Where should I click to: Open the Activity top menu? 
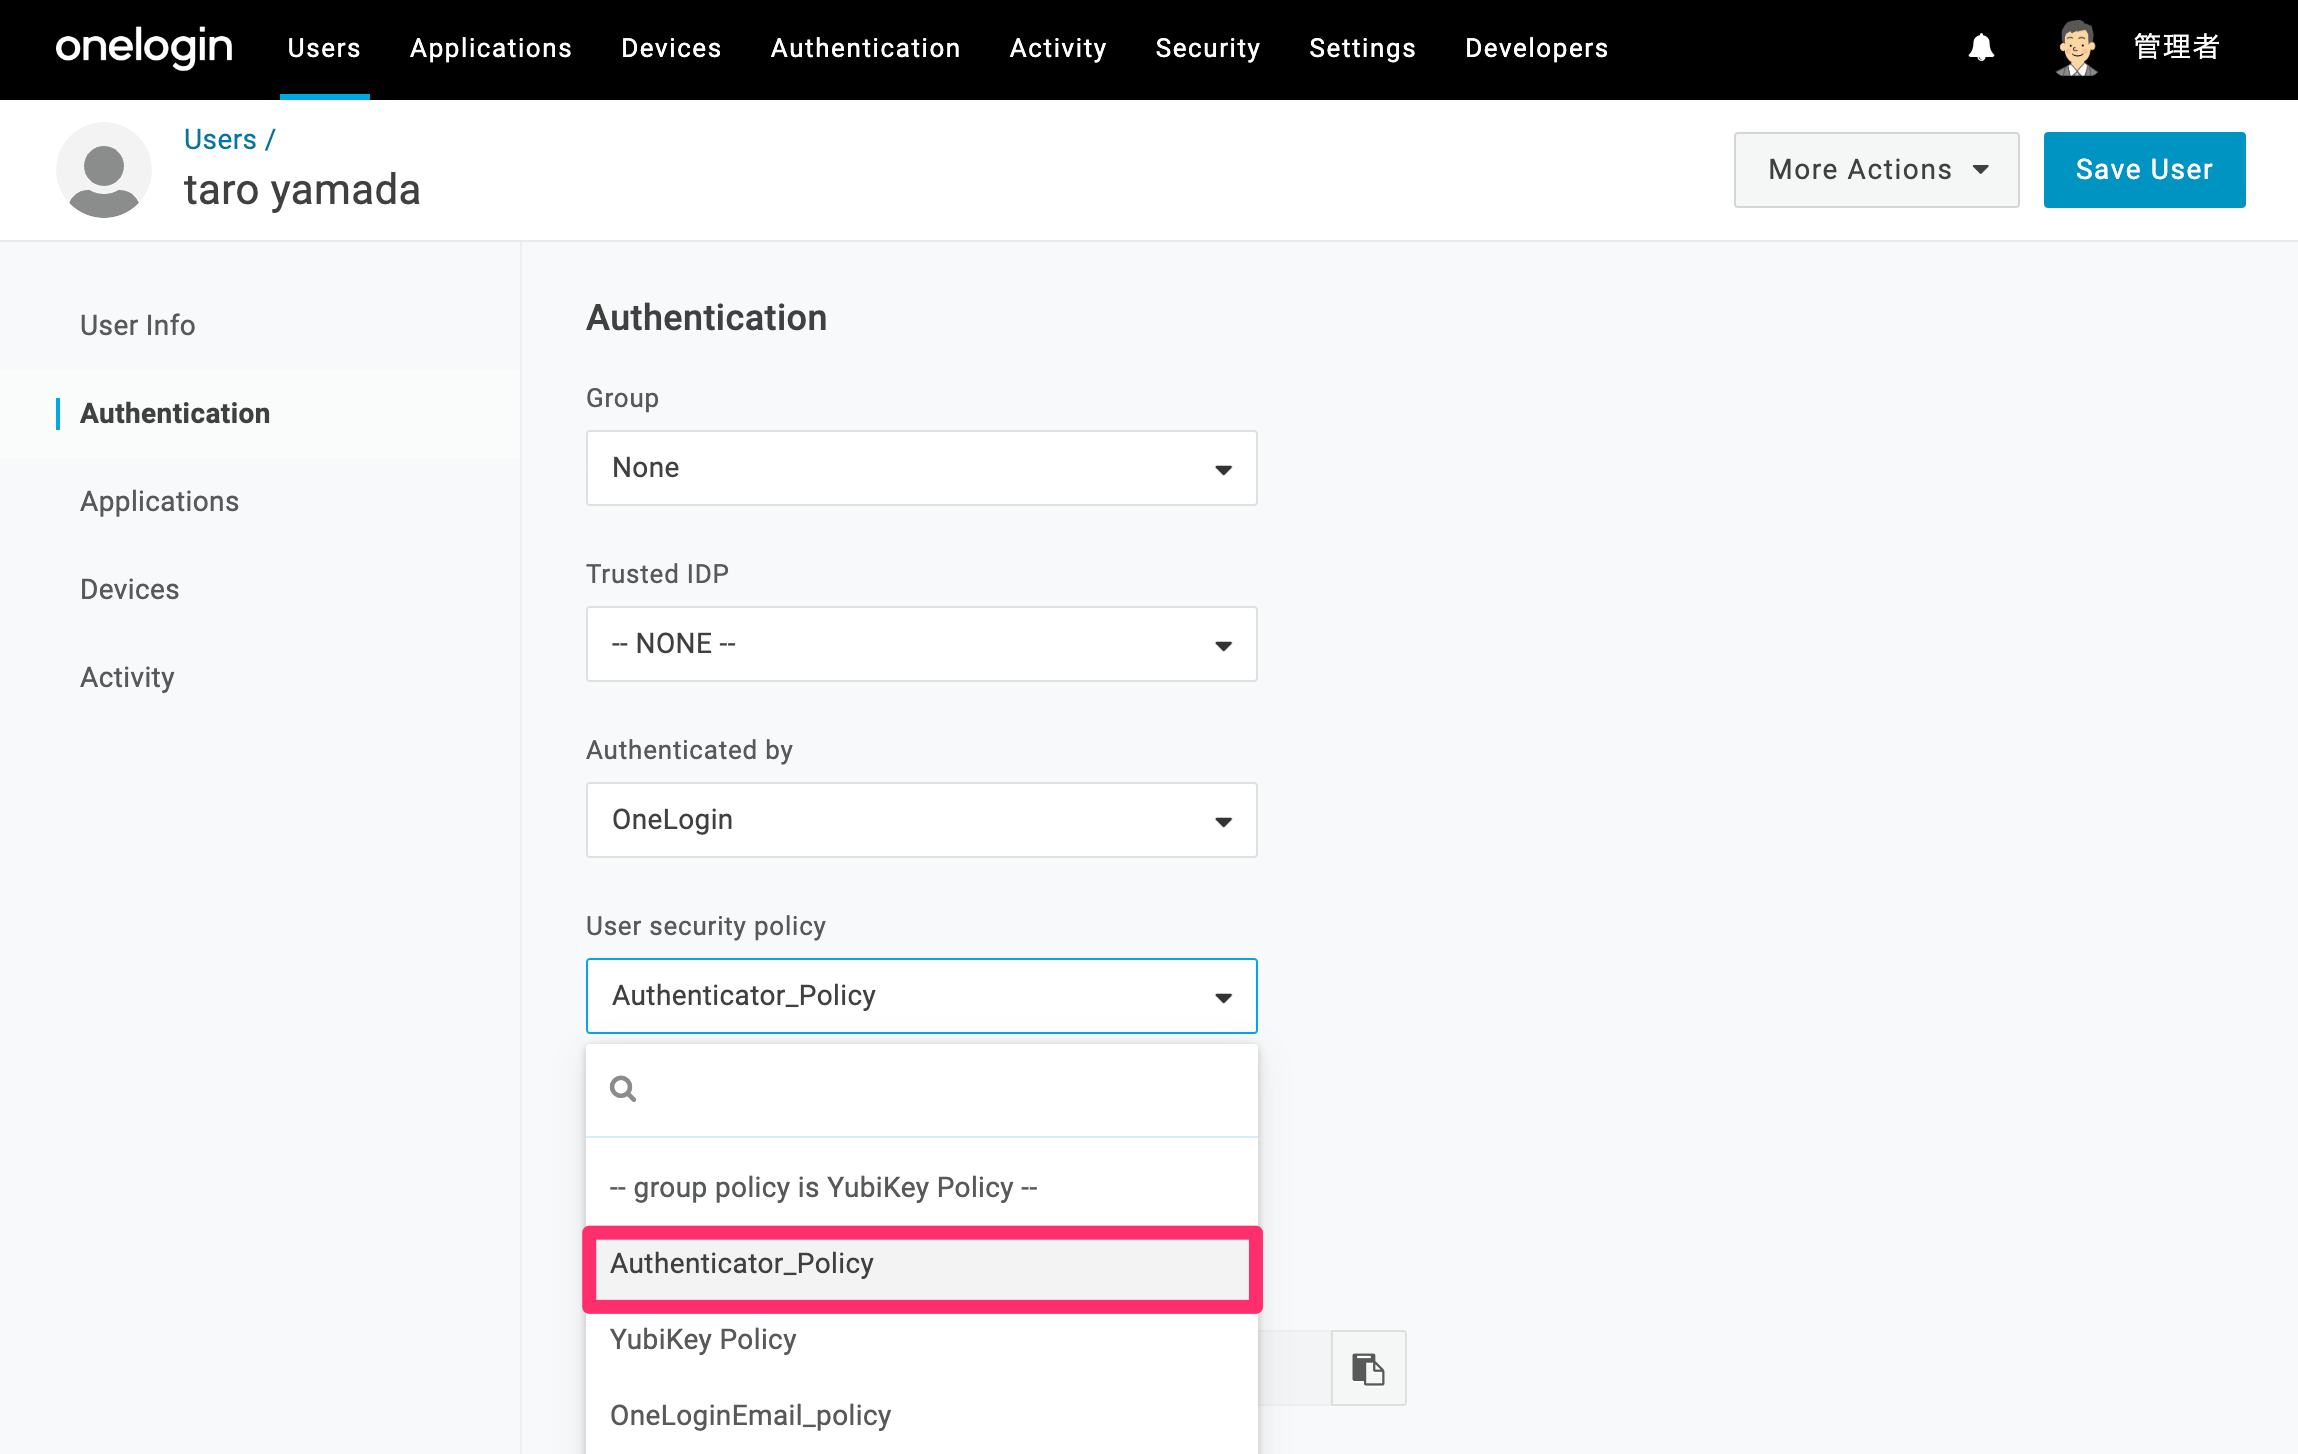(x=1058, y=48)
